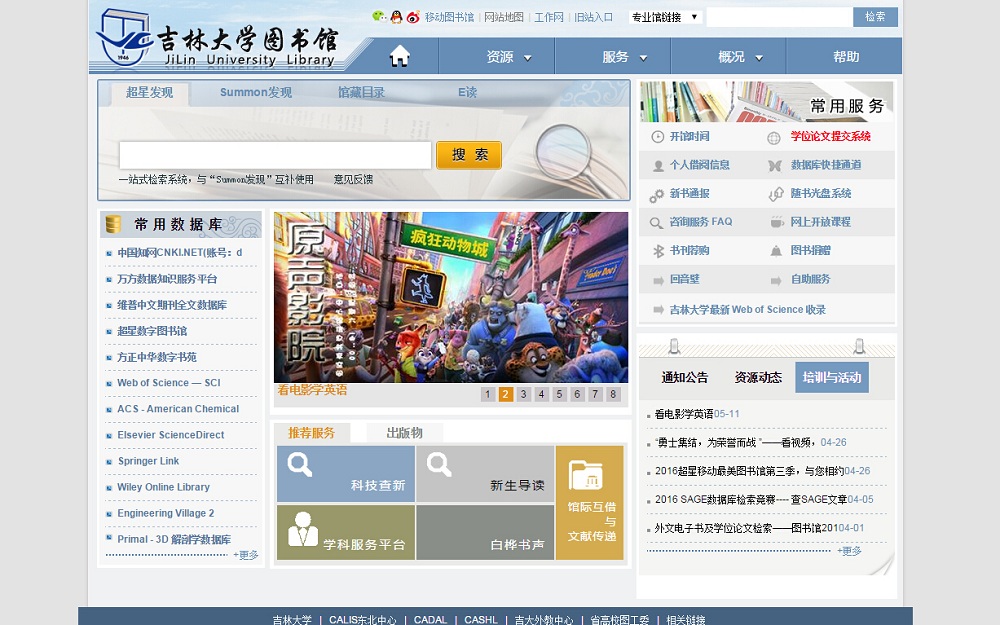Open the 专业馆链接 dropdown list
This screenshot has width=1000, height=625.
[x=665, y=17]
